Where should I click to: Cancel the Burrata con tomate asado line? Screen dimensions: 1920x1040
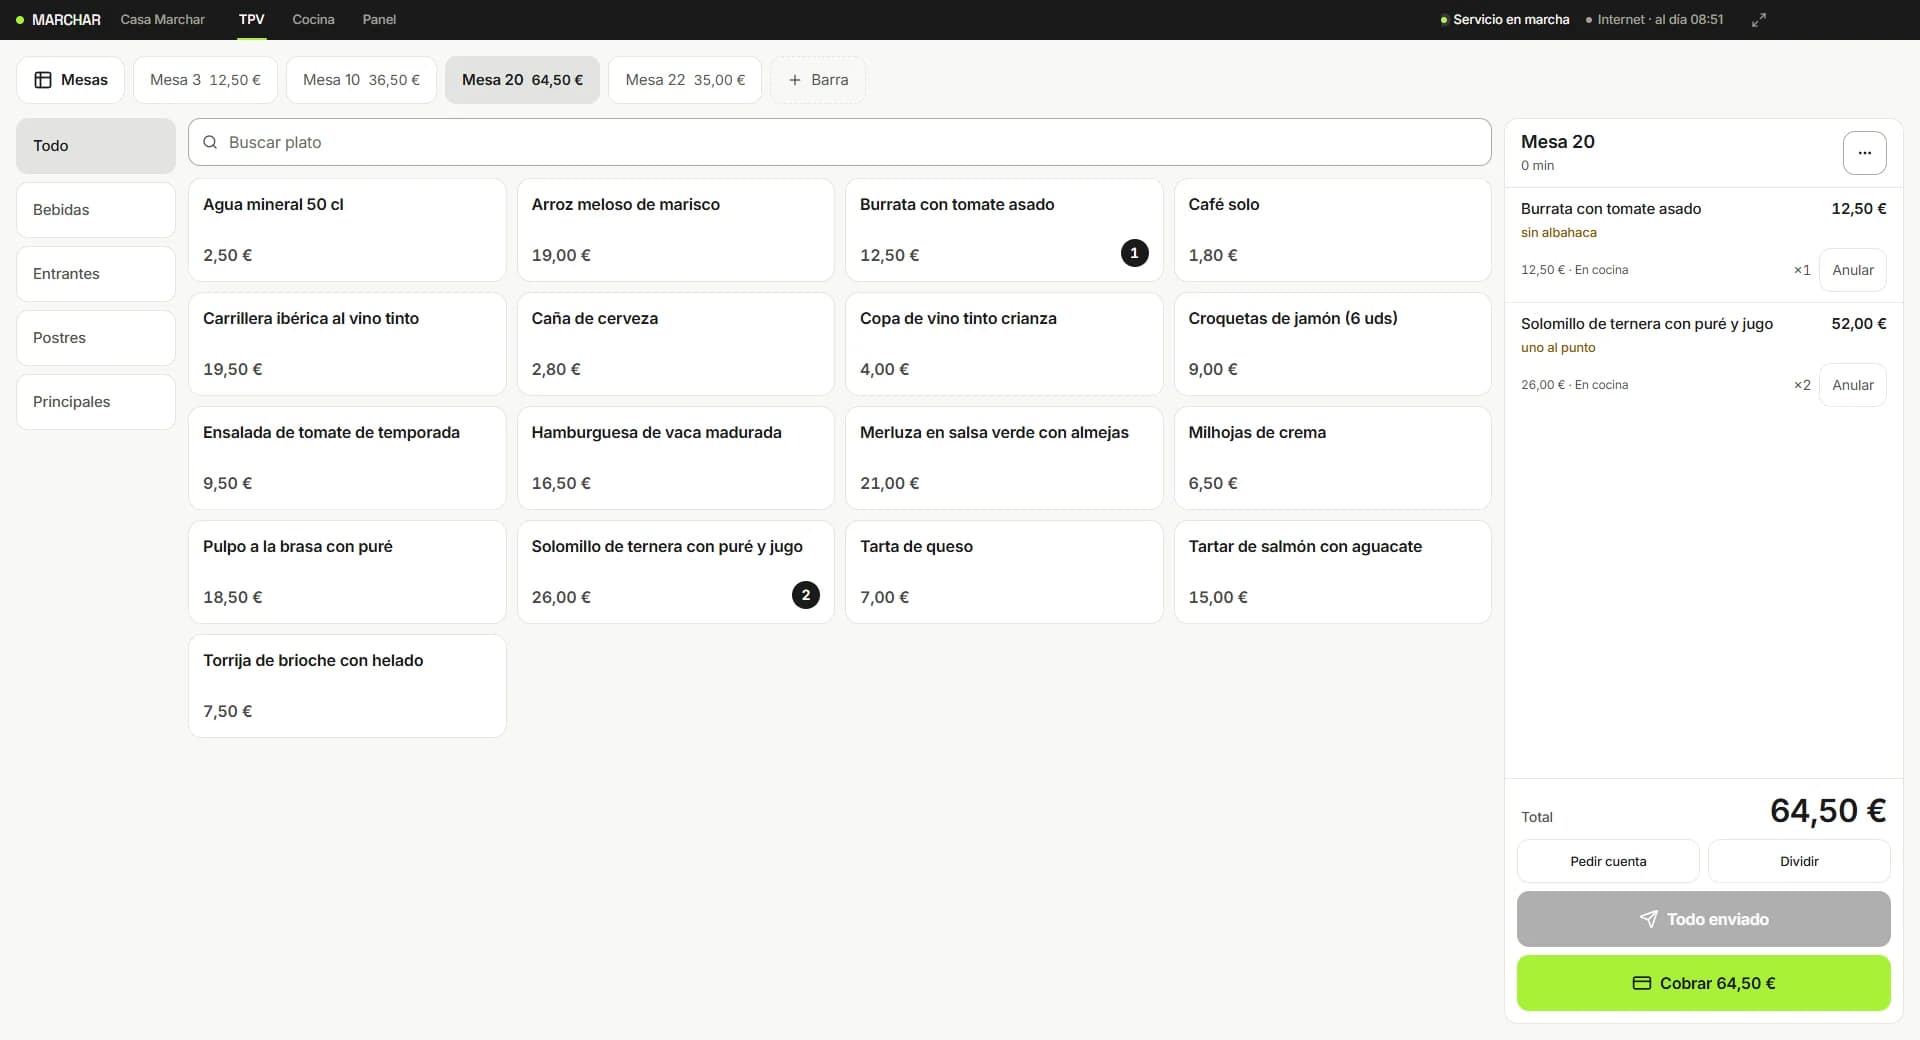[1852, 270]
